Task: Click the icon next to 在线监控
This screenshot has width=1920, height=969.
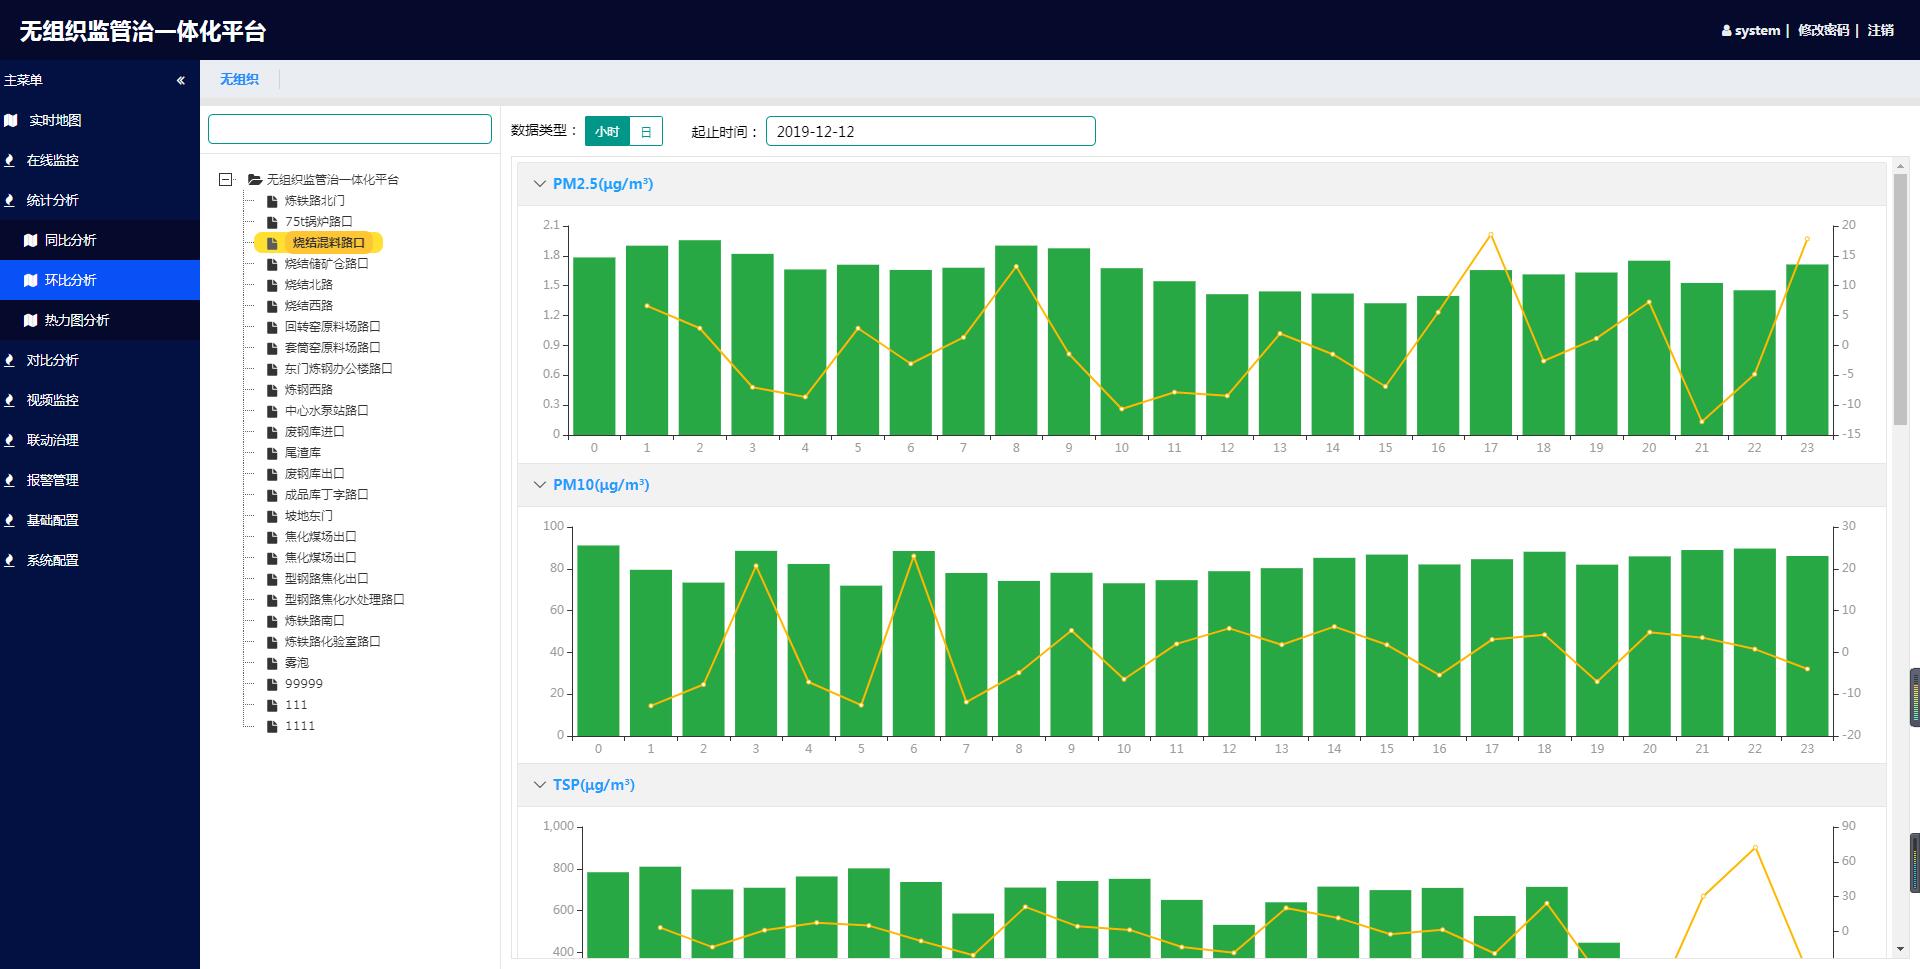Action: tap(10, 160)
